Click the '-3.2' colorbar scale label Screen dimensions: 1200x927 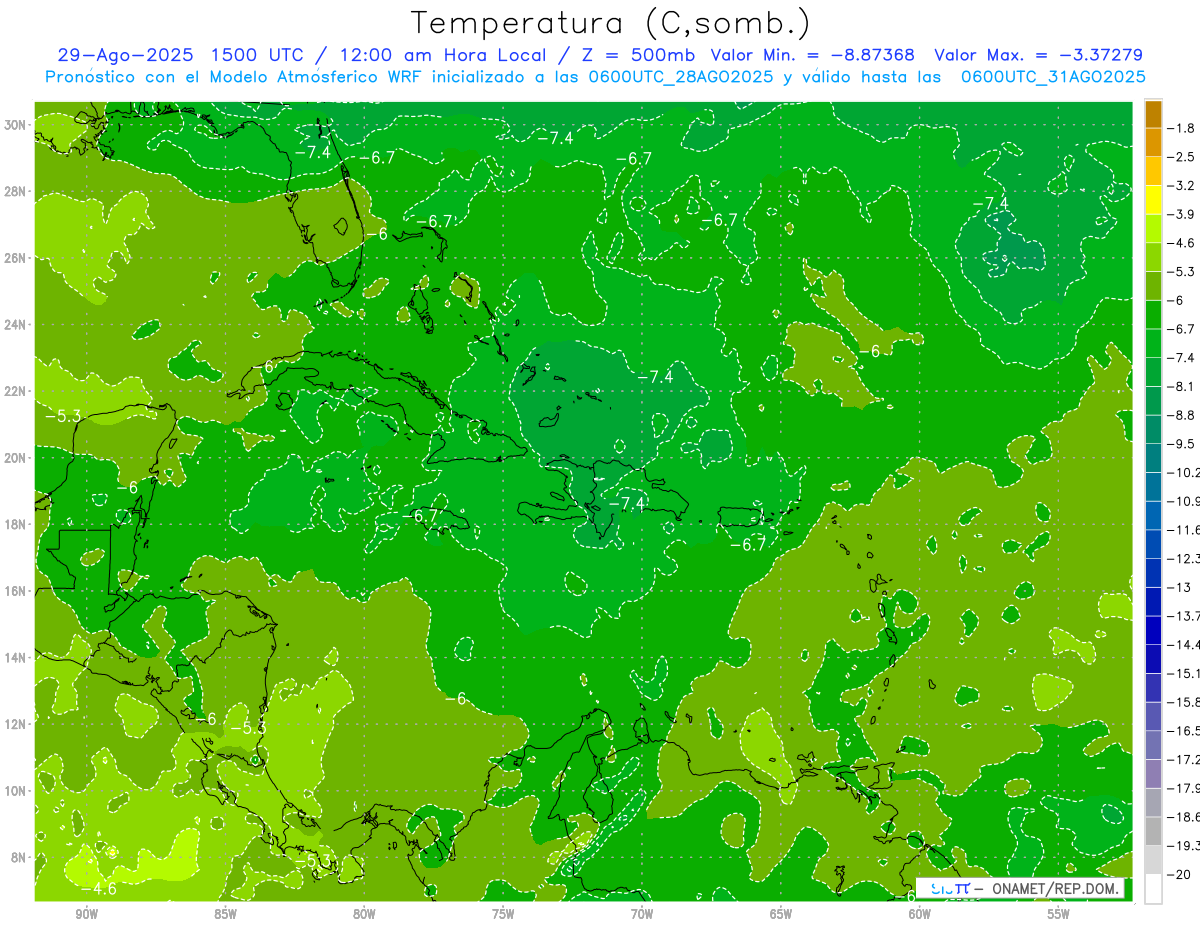[x=1183, y=186]
